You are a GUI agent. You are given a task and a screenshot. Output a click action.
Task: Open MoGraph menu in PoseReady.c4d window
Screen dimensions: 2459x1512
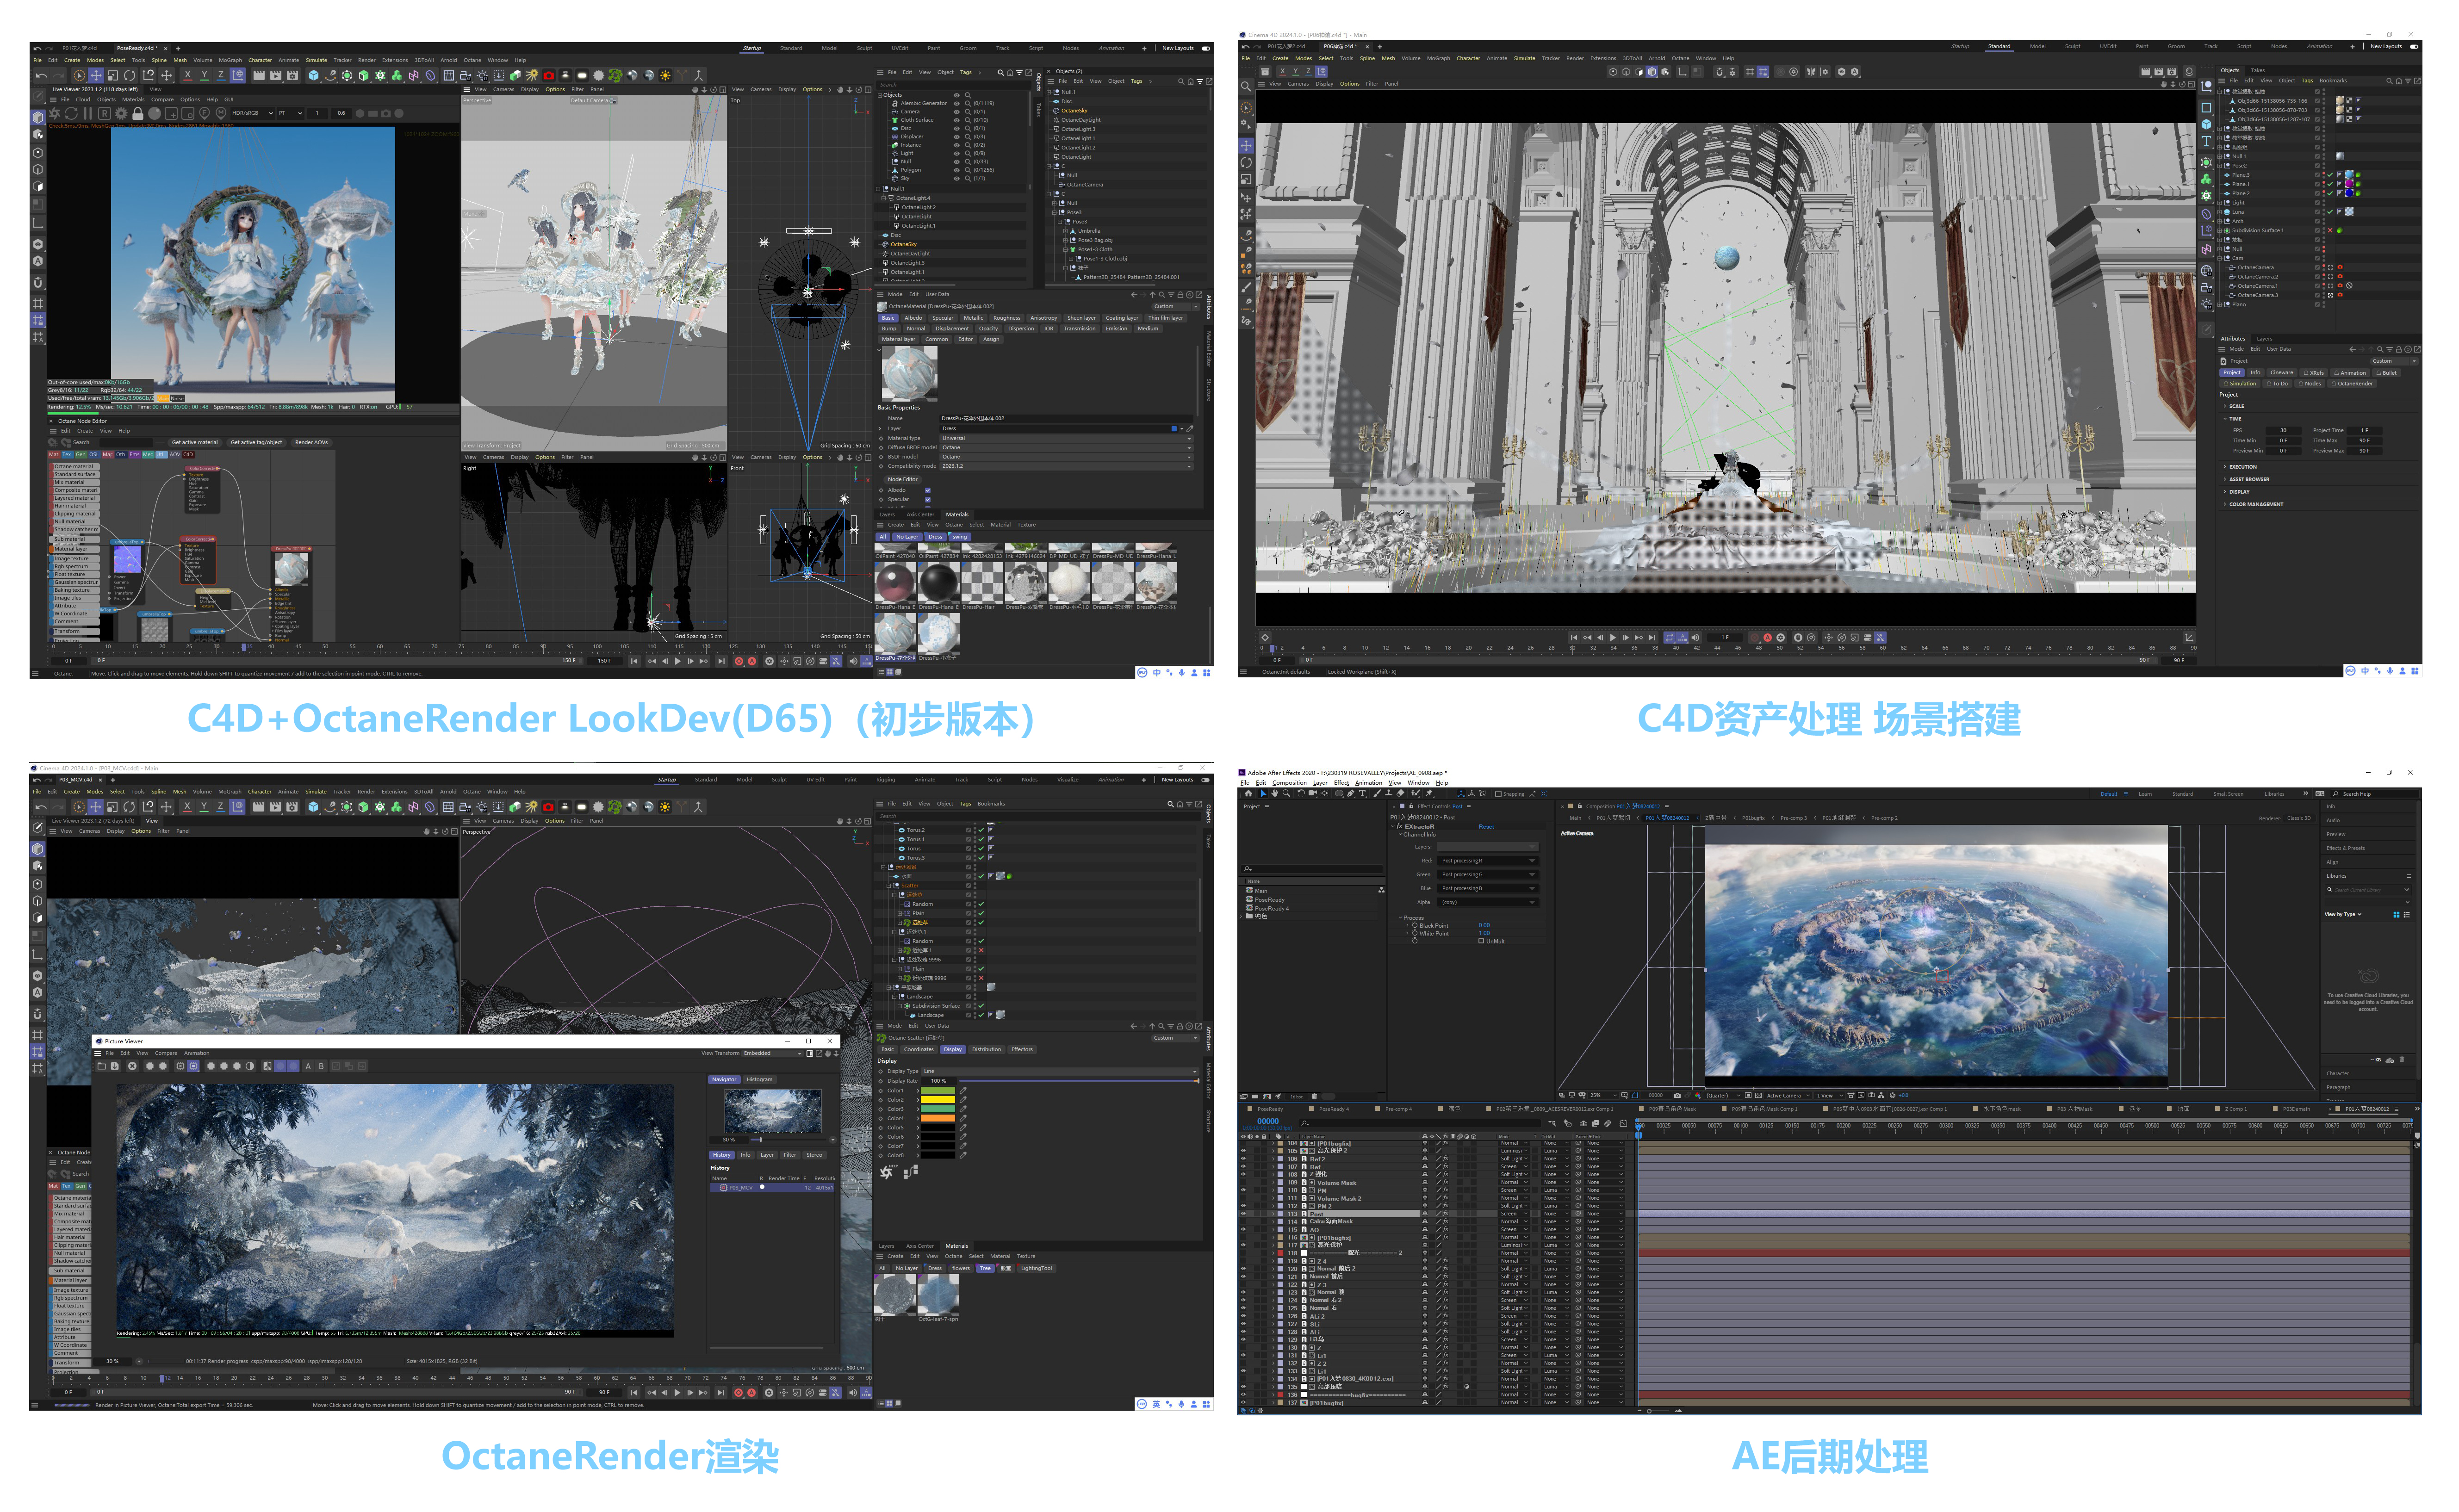(x=231, y=60)
